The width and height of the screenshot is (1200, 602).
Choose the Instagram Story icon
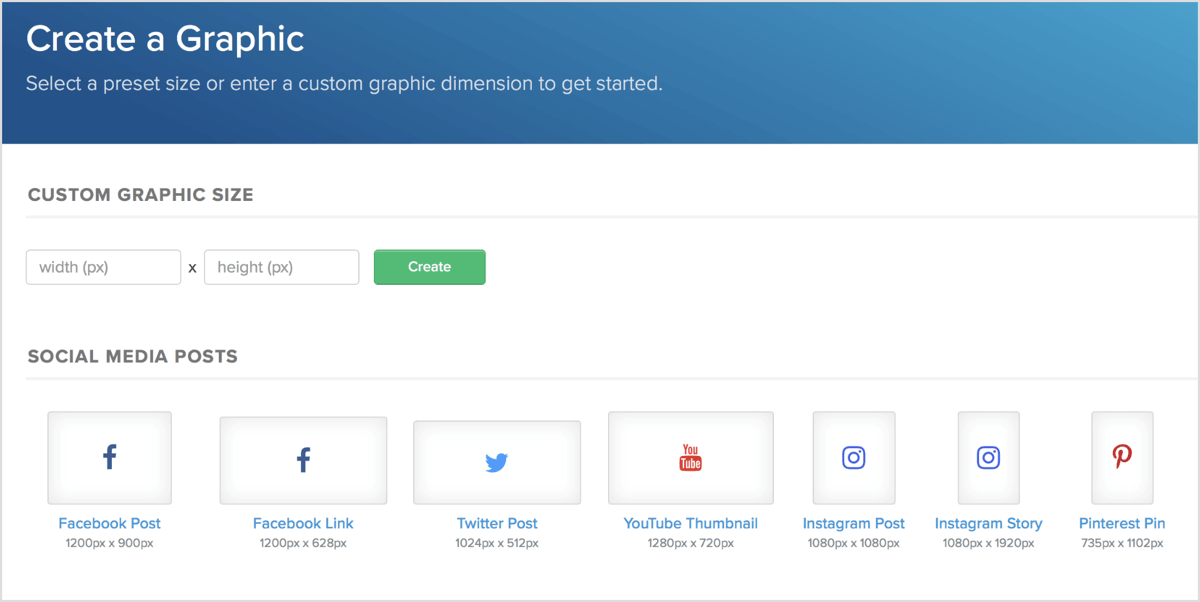pyautogui.click(x=989, y=458)
